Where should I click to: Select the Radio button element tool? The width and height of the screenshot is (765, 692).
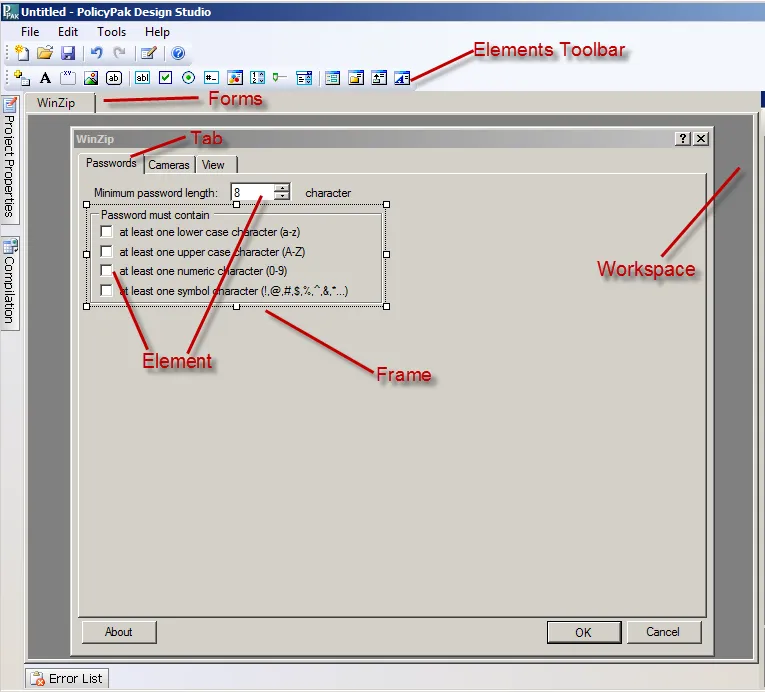188,78
